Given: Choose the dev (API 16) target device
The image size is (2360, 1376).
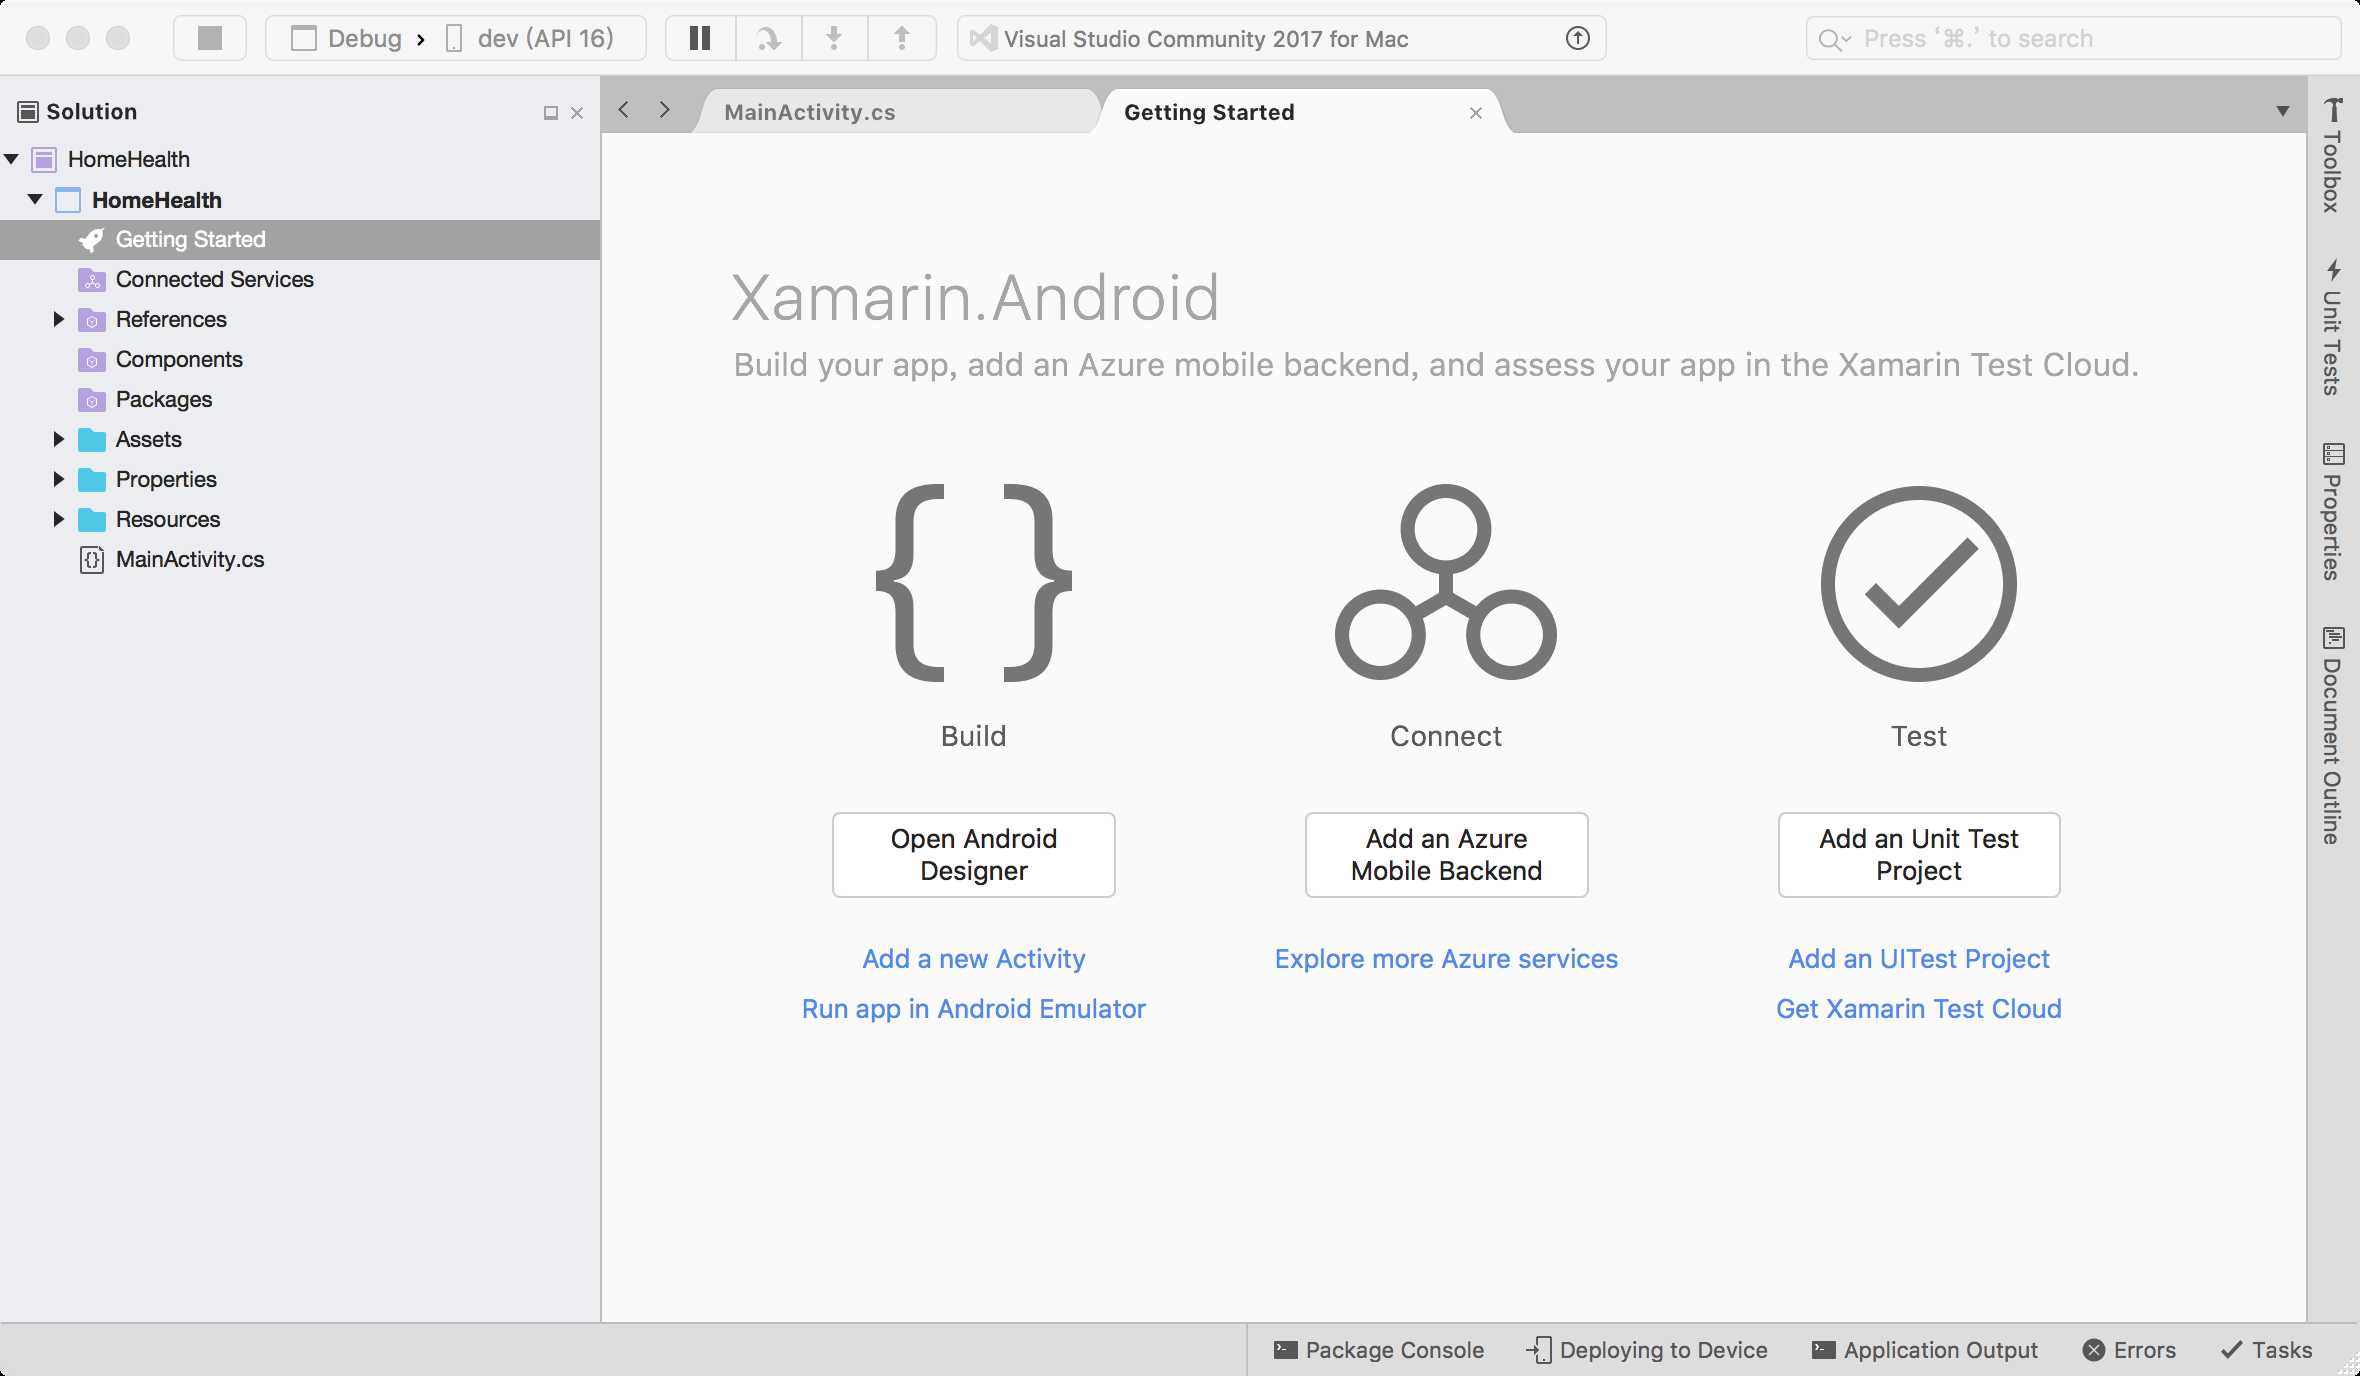Looking at the screenshot, I should (530, 38).
